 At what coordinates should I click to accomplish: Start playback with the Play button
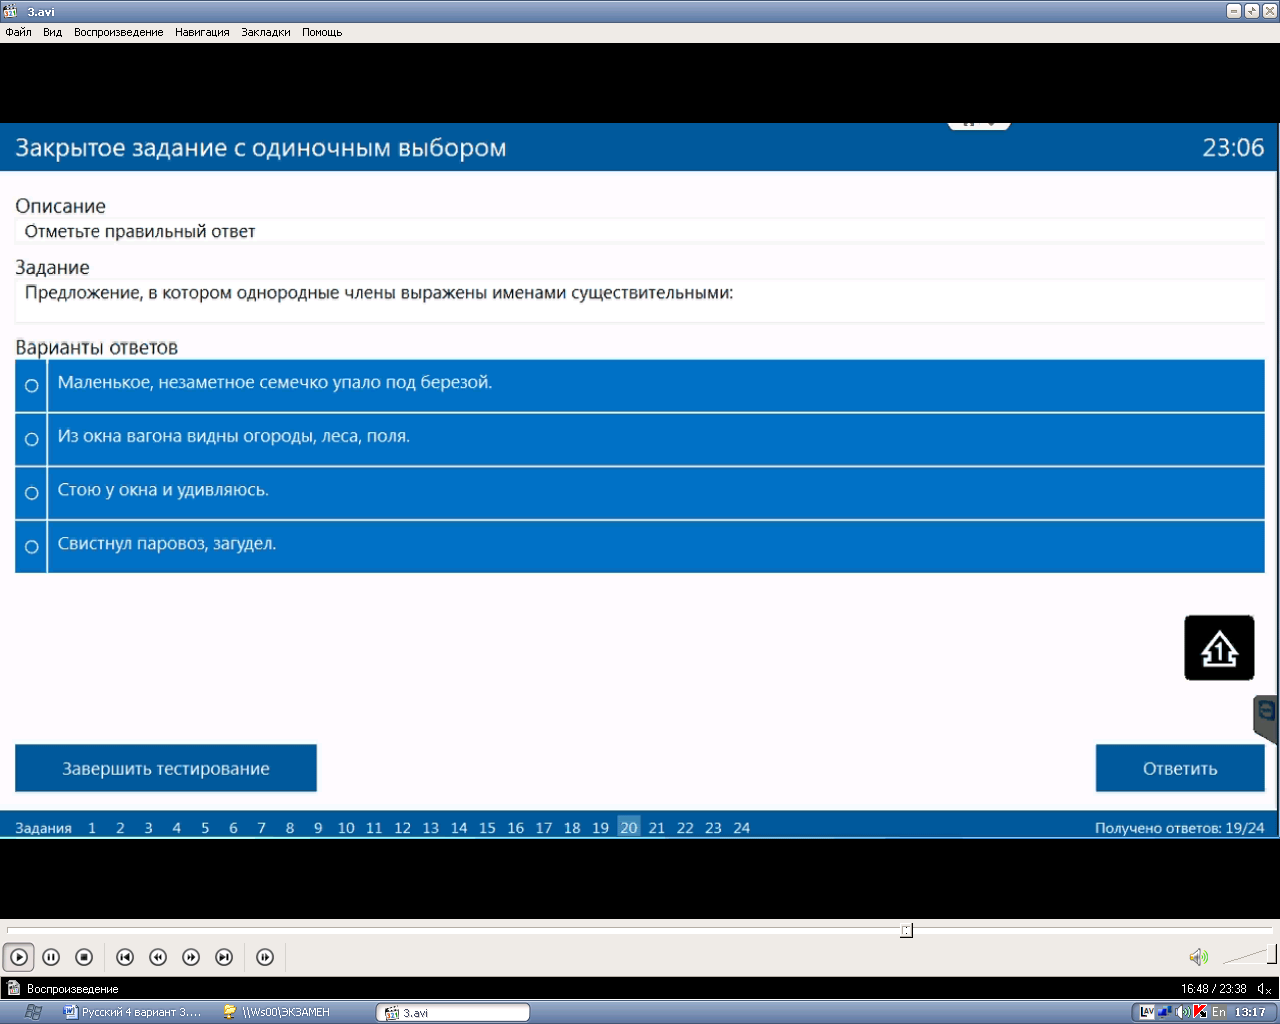tap(19, 957)
